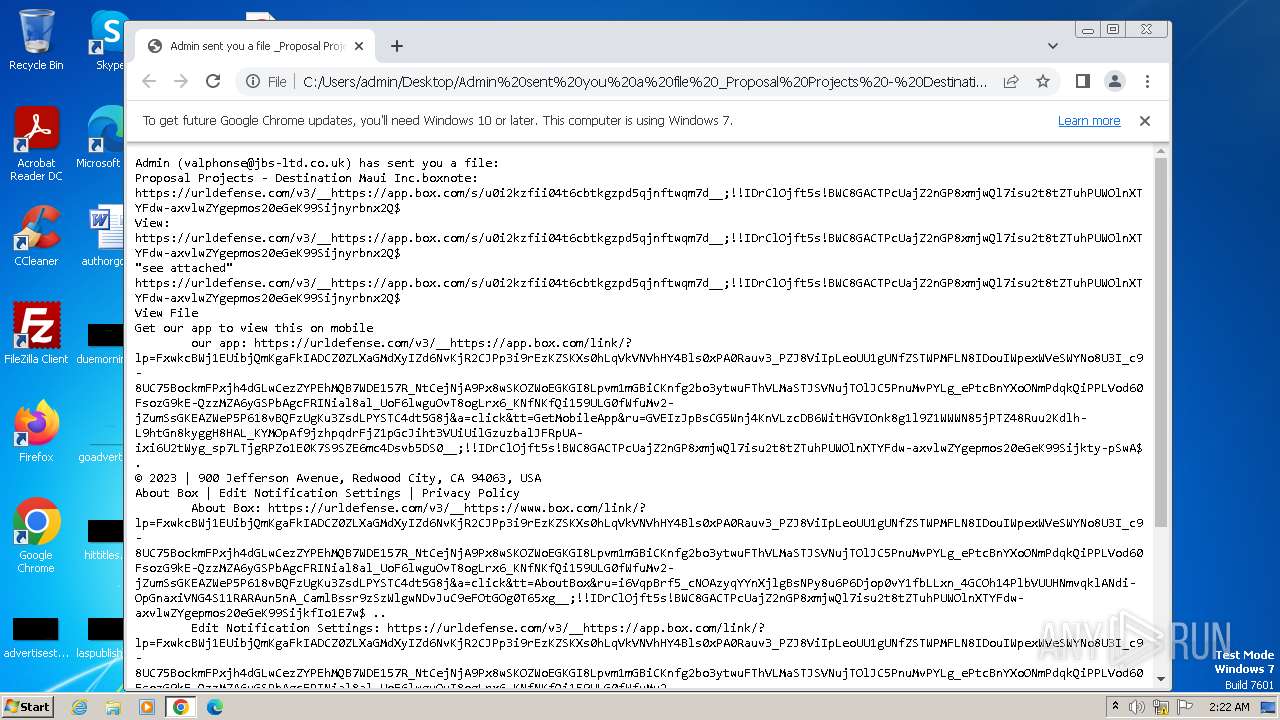Open the Learn more link
1280x720 pixels.
tap(1089, 121)
